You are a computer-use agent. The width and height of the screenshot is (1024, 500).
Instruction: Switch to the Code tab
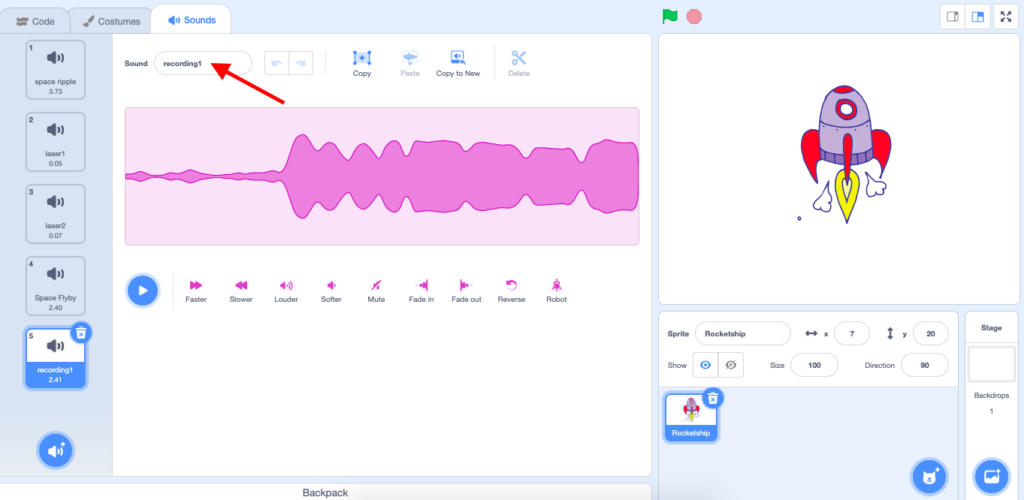(35, 21)
